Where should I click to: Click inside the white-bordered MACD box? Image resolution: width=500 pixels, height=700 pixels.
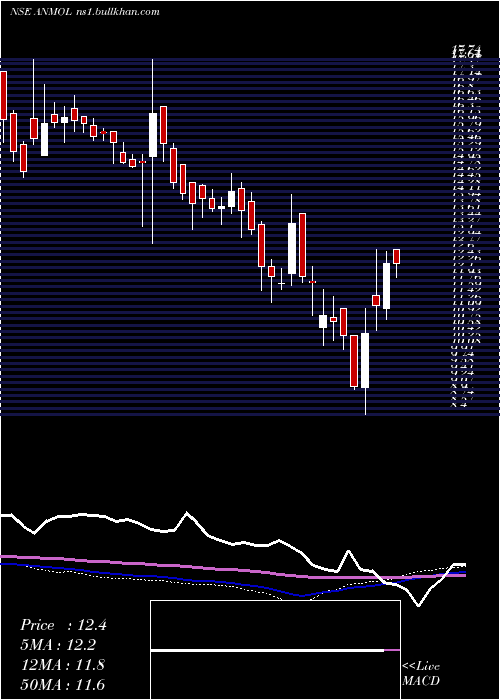click(x=275, y=650)
